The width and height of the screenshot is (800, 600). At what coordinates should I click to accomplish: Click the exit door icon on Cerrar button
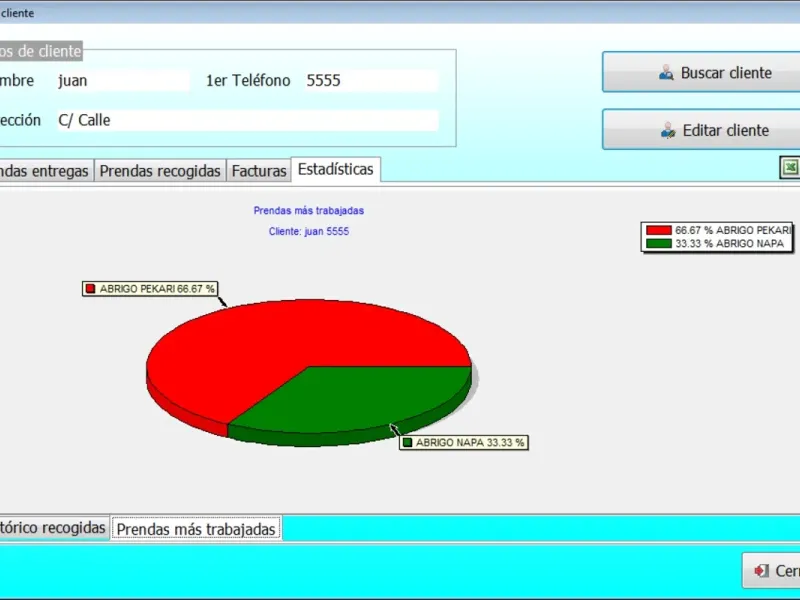pos(761,570)
